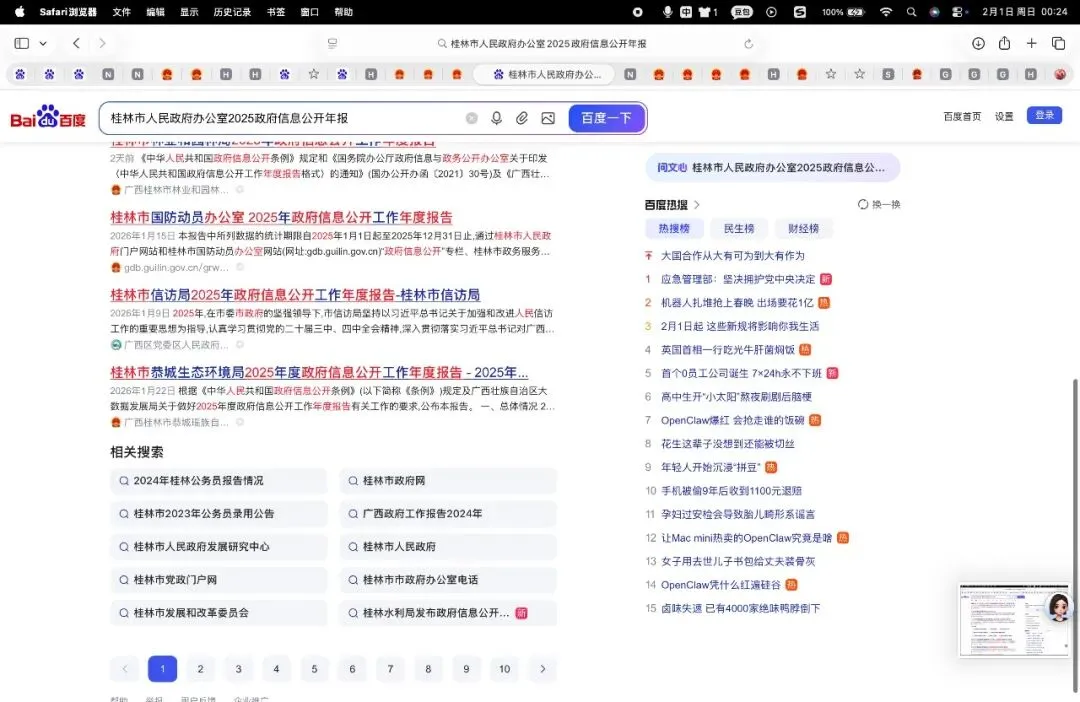This screenshot has height=702, width=1080.
Task: Click the page scrollbar thumb
Action: tap(1076, 534)
